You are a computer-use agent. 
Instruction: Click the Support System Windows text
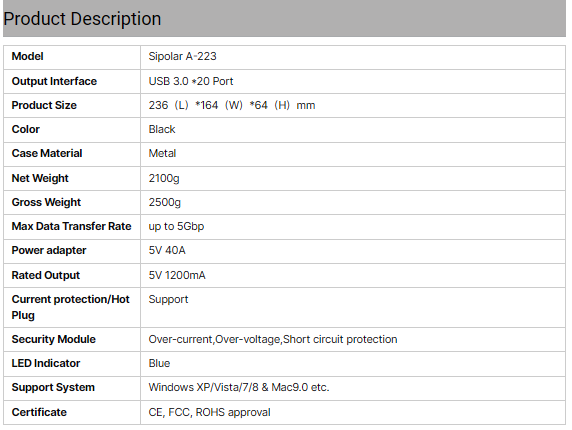pyautogui.click(x=239, y=387)
